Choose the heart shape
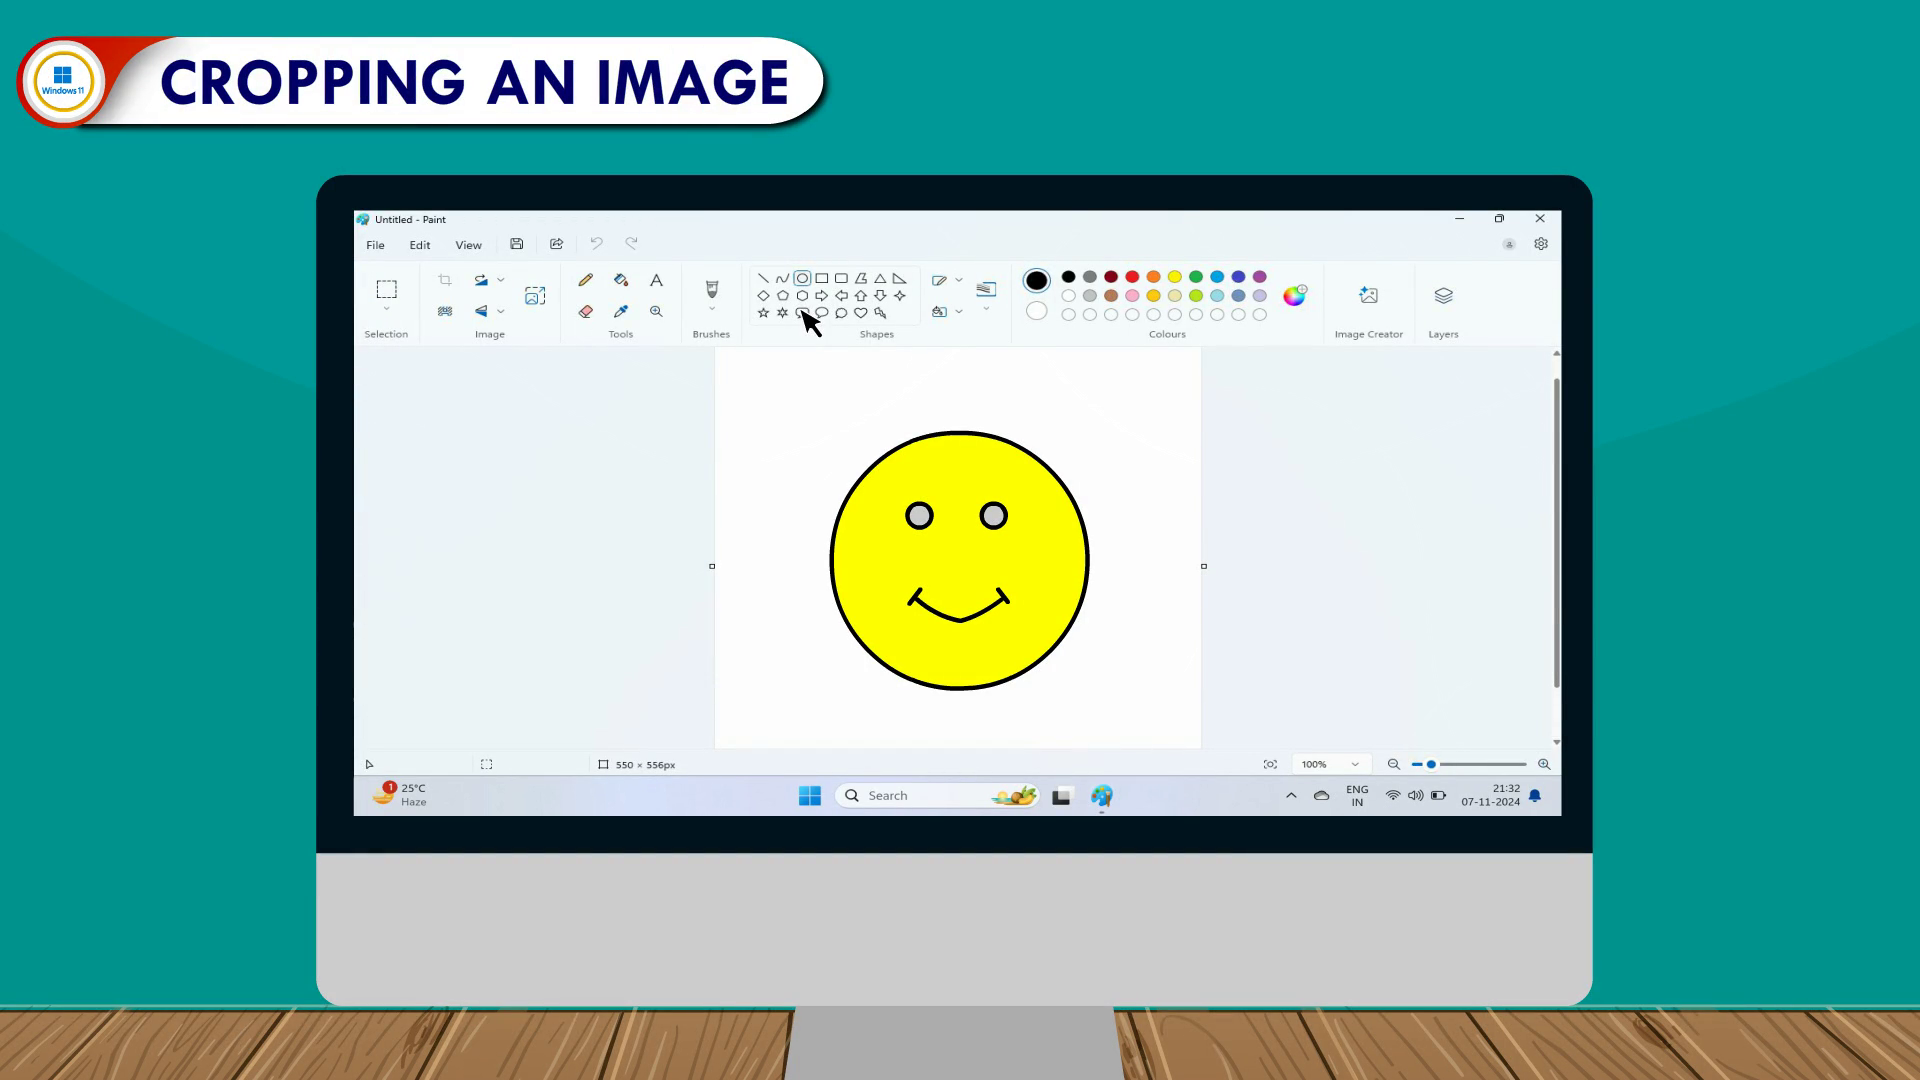 pos(861,313)
